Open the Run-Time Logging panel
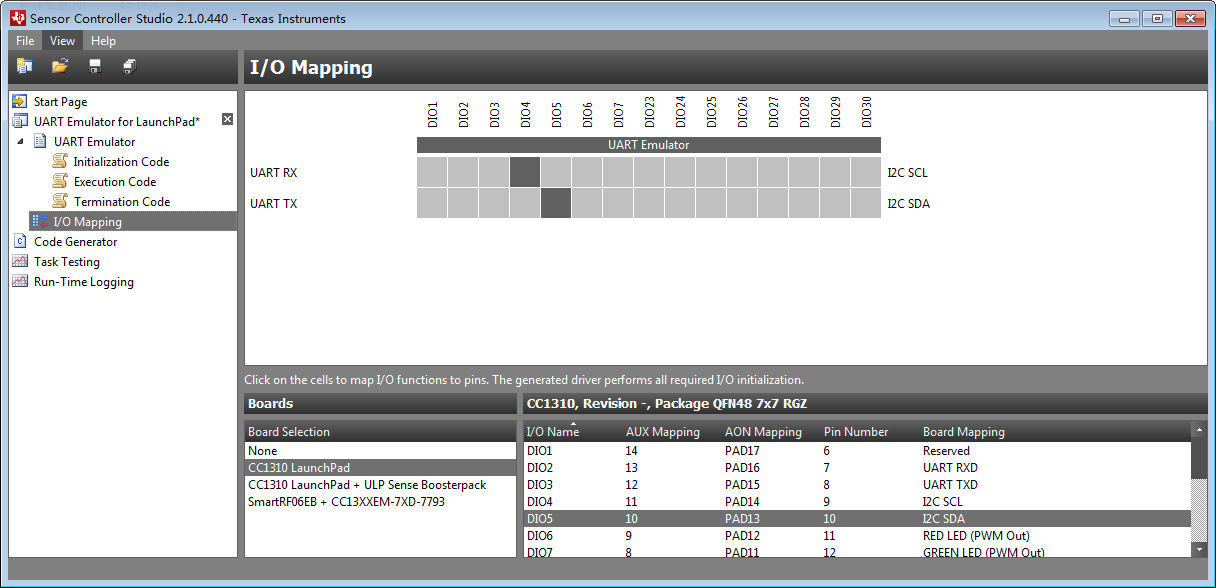The width and height of the screenshot is (1216, 588). (84, 282)
